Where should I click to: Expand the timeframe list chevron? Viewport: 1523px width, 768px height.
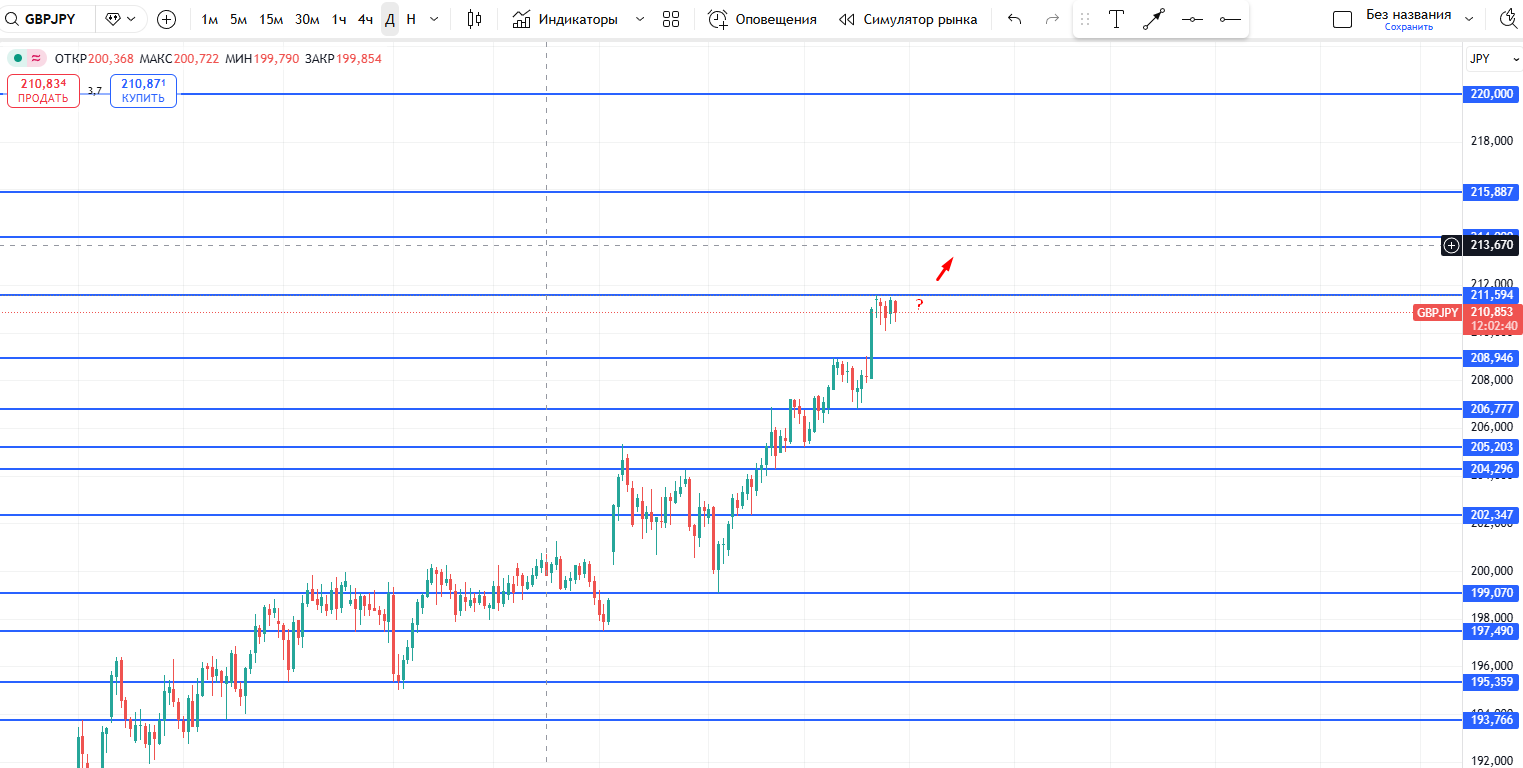pyautogui.click(x=435, y=19)
